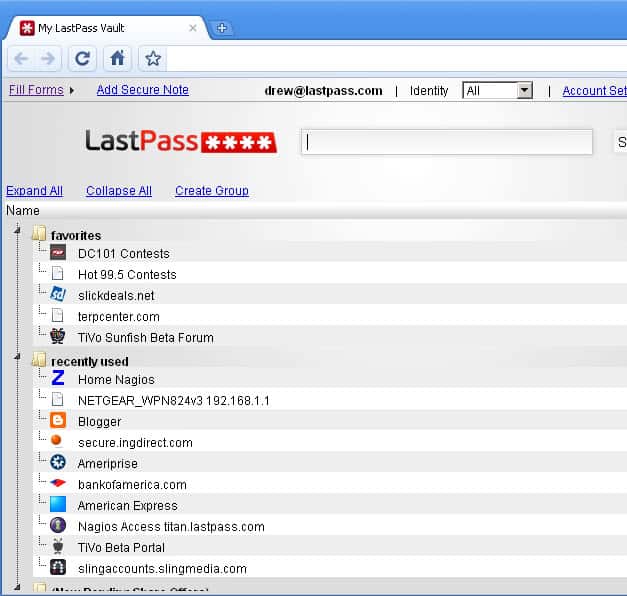Screen dimensions: 627x596
Task: Open a new tab with plus button
Action: (x=222, y=28)
